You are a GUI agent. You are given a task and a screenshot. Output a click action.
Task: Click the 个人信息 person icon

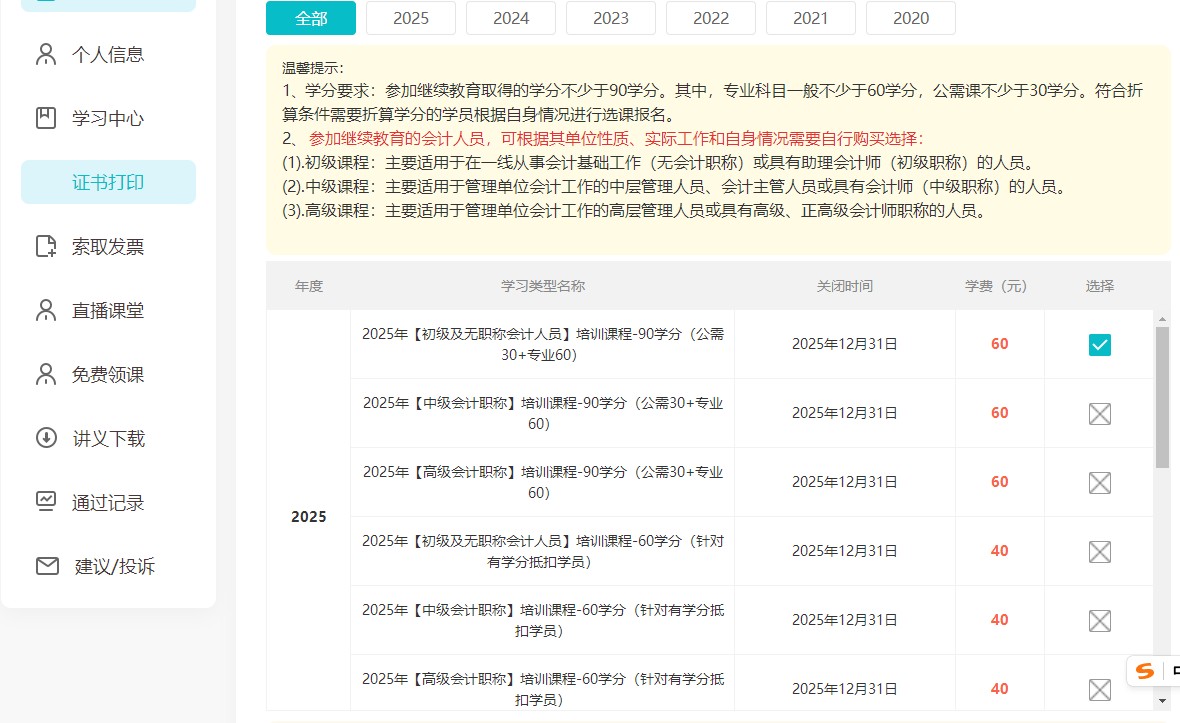45,55
